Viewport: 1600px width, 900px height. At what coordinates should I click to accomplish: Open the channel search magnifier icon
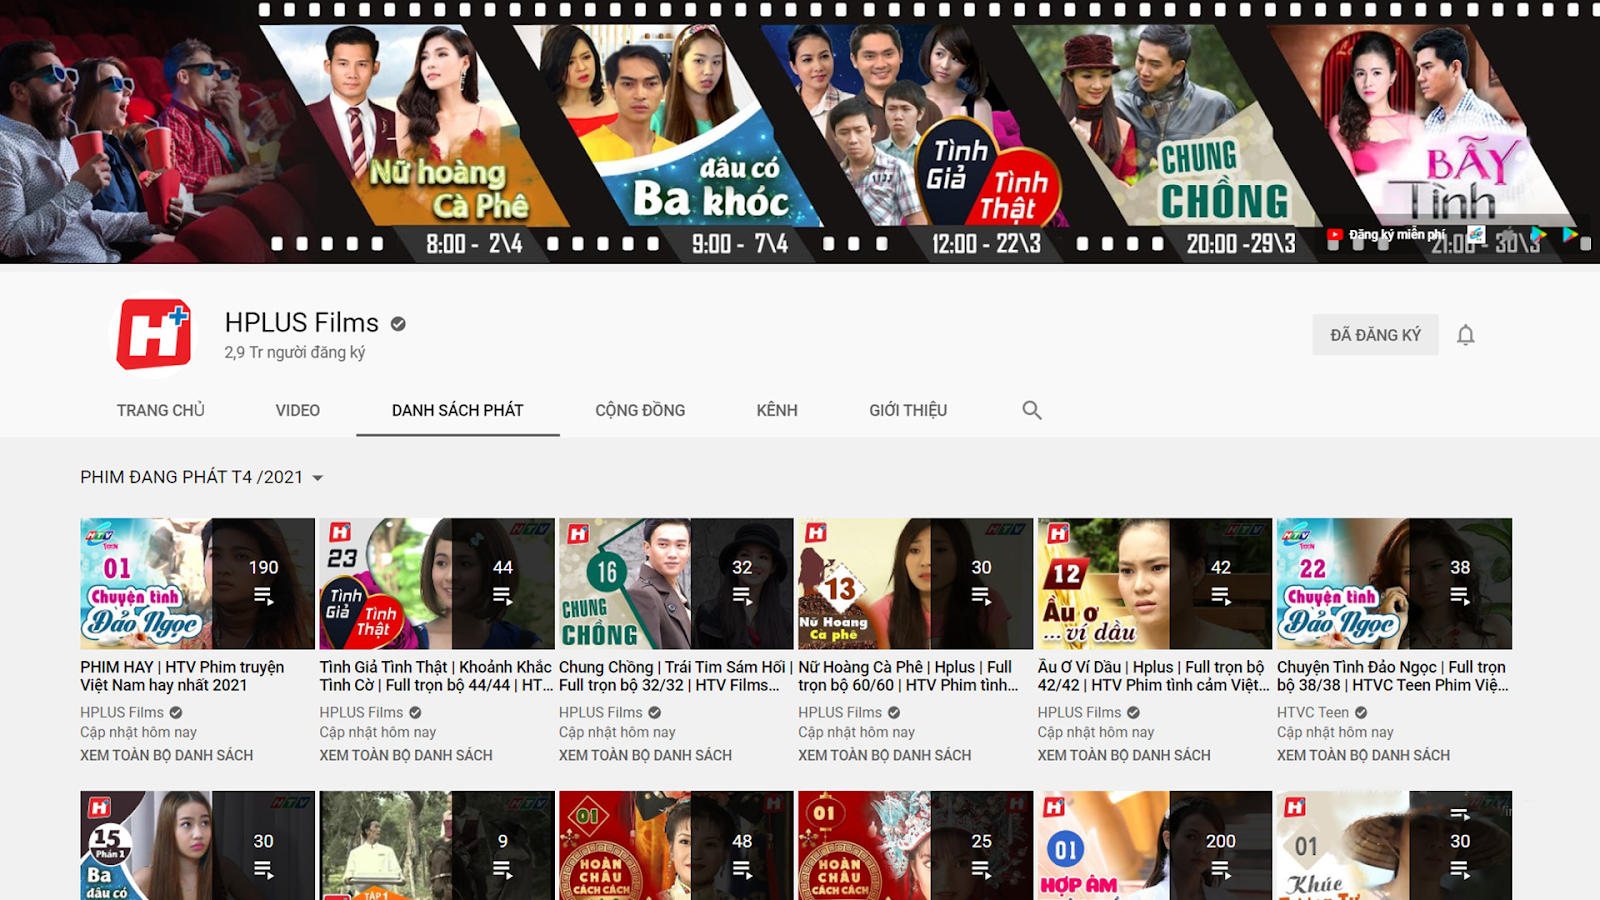click(1032, 410)
